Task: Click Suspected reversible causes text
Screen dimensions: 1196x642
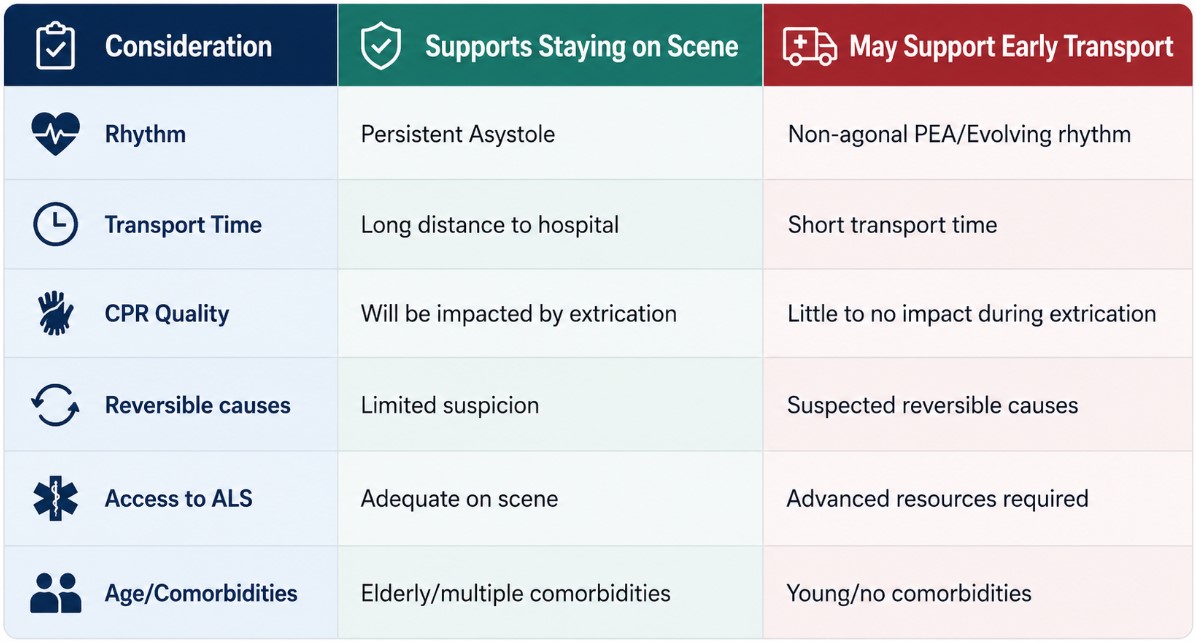Action: (x=932, y=405)
